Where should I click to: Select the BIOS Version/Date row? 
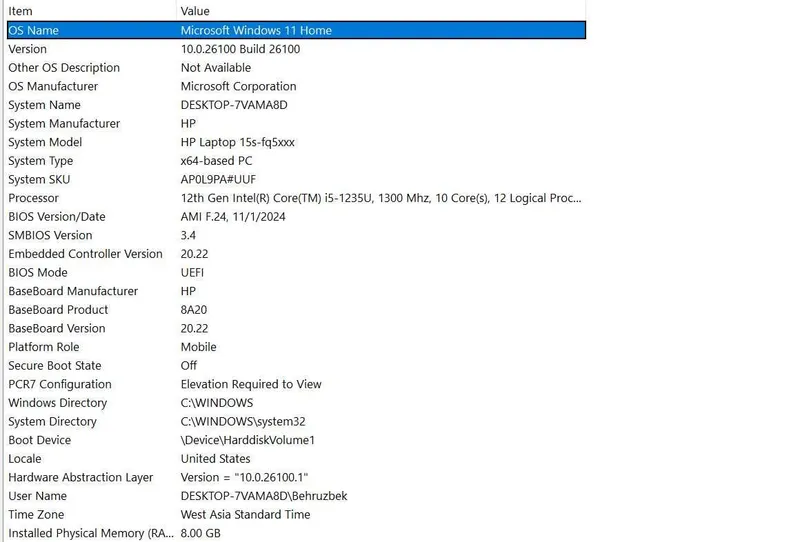tap(296, 216)
